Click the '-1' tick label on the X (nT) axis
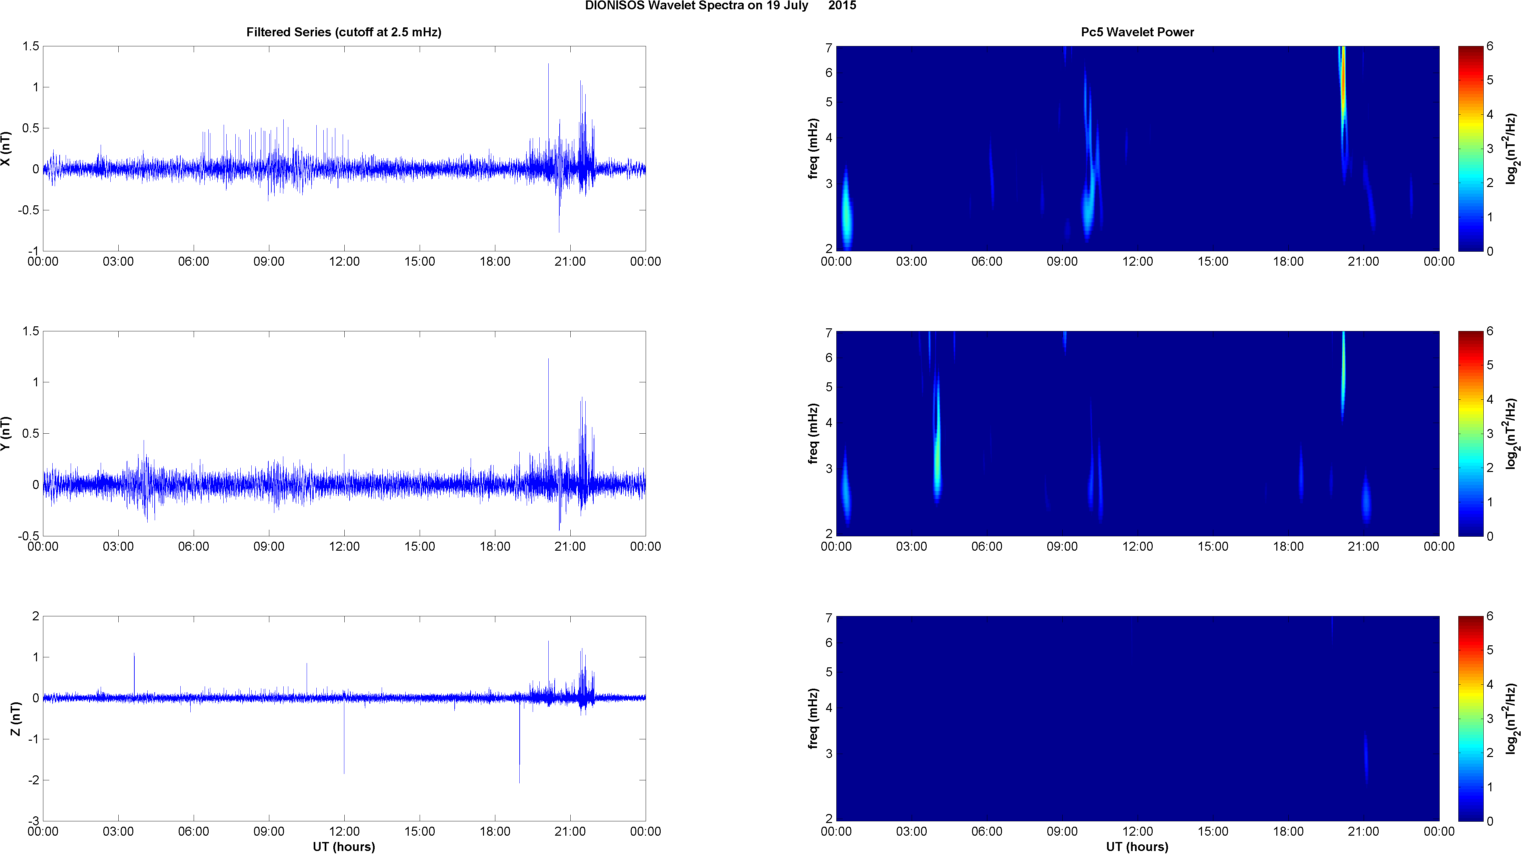 [x=32, y=252]
